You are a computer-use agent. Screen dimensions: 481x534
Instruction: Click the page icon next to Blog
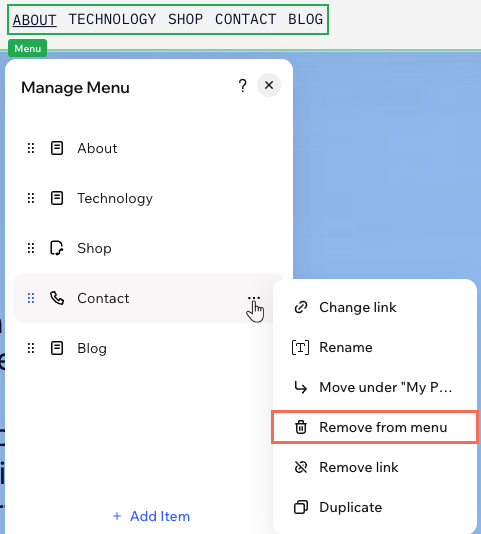click(57, 348)
